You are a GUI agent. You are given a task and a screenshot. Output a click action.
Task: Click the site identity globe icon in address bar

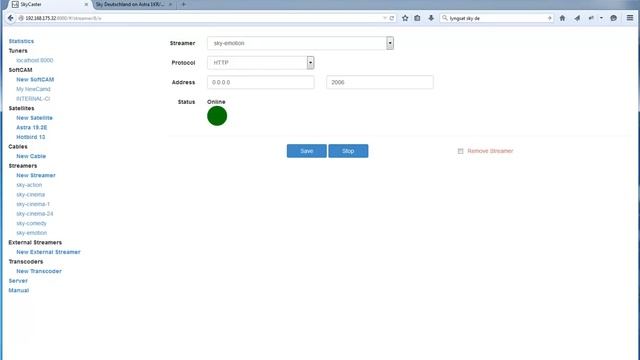tap(21, 18)
